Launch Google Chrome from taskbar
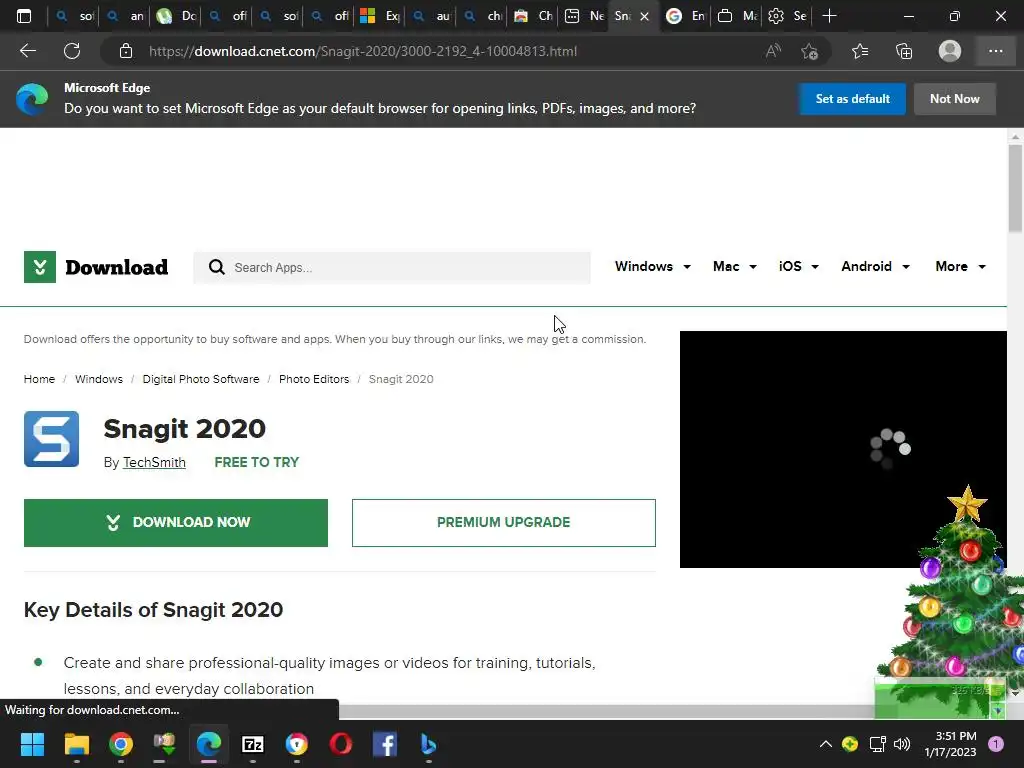 pos(121,744)
